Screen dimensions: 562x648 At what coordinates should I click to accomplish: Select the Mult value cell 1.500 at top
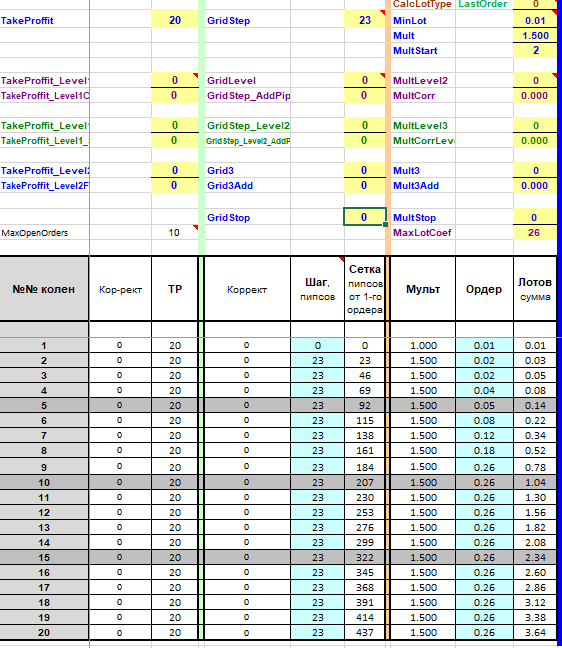click(535, 36)
